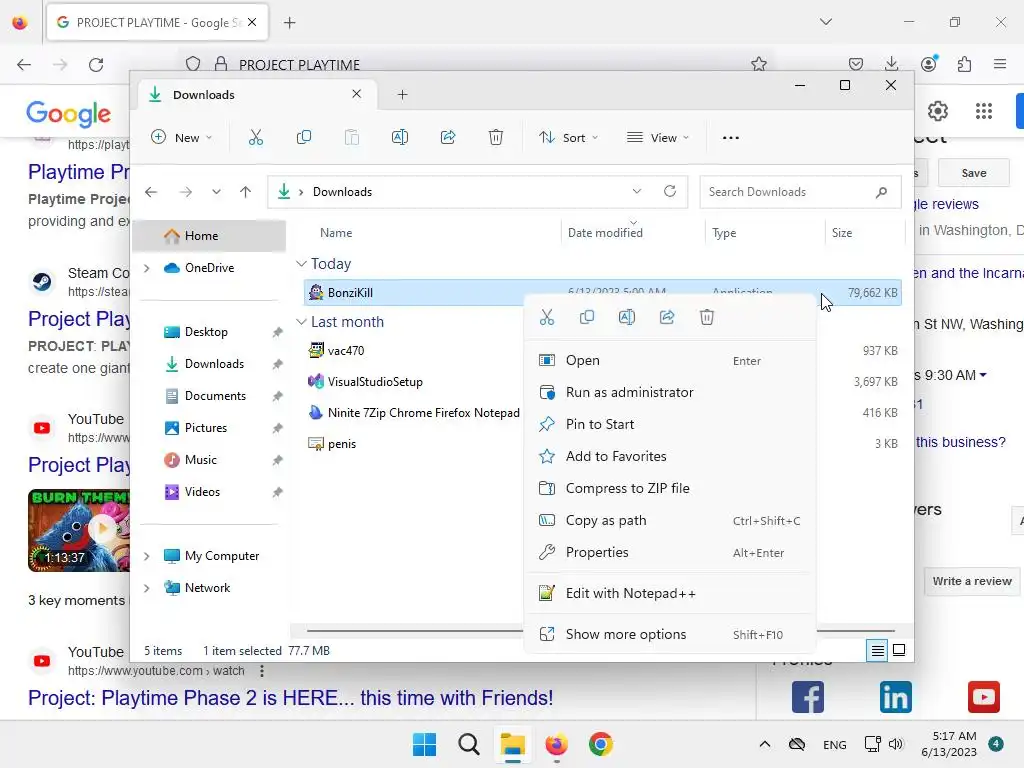The height and width of the screenshot is (768, 1024).
Task: Collapse the Today group
Action: (x=301, y=264)
